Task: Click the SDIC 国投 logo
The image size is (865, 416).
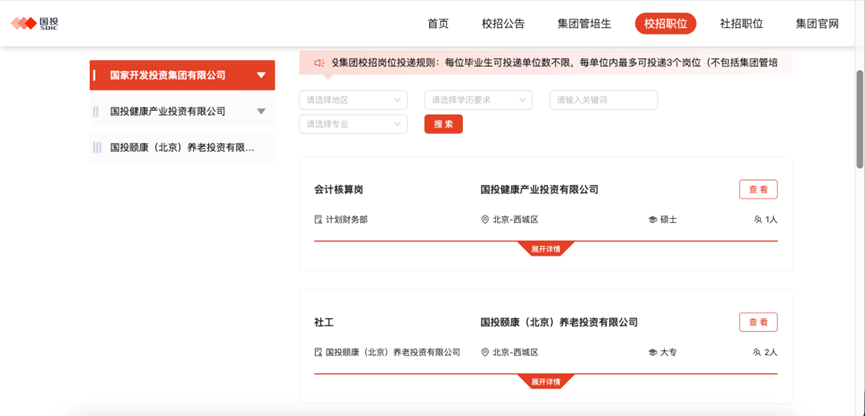Action: tap(34, 23)
